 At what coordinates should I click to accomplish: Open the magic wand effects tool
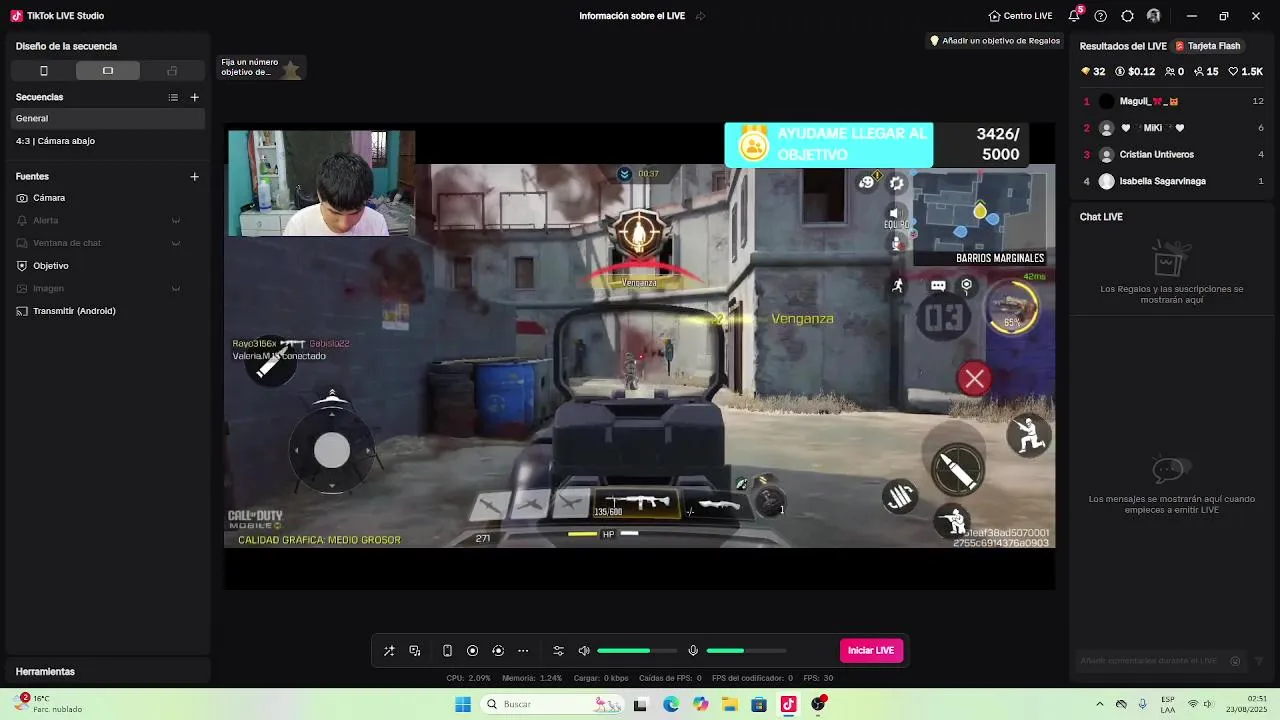click(x=389, y=651)
